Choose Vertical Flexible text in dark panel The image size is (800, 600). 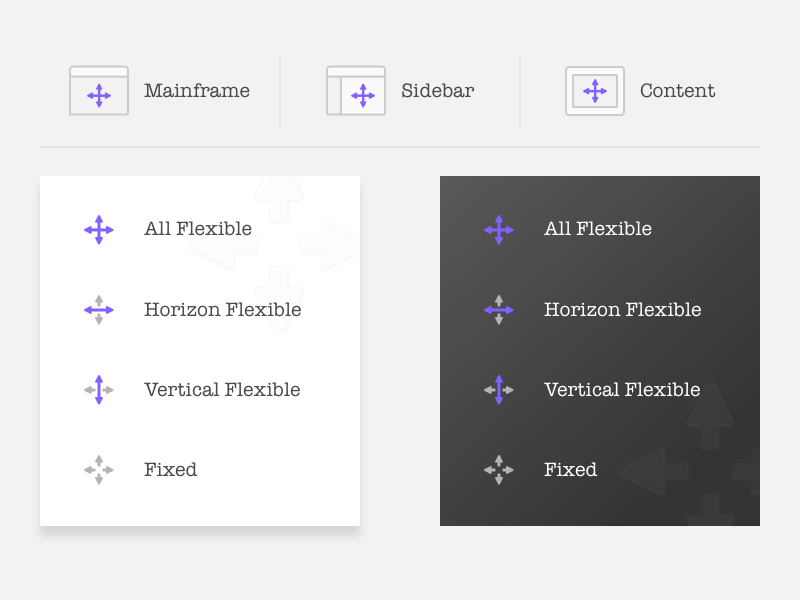coord(622,390)
